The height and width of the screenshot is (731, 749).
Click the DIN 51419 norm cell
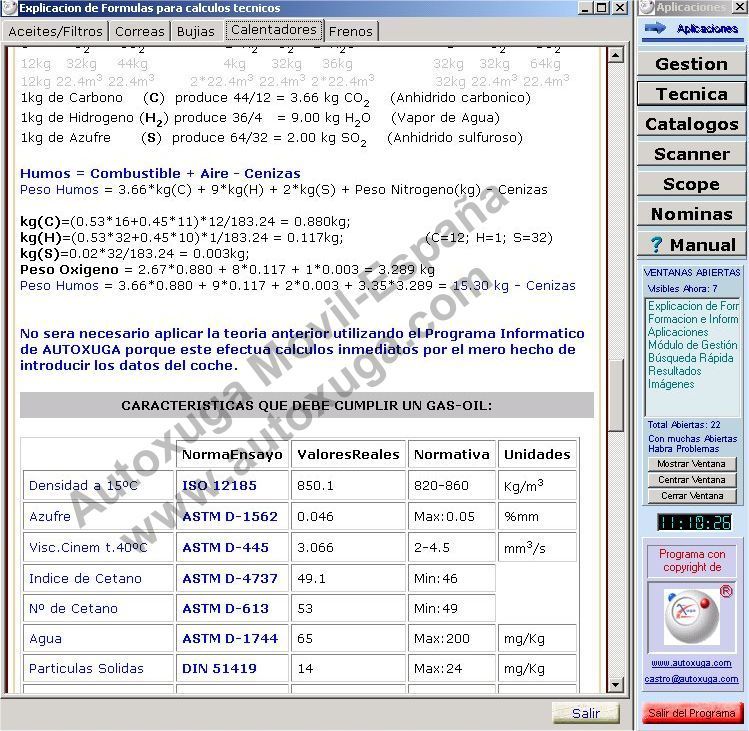pos(232,668)
